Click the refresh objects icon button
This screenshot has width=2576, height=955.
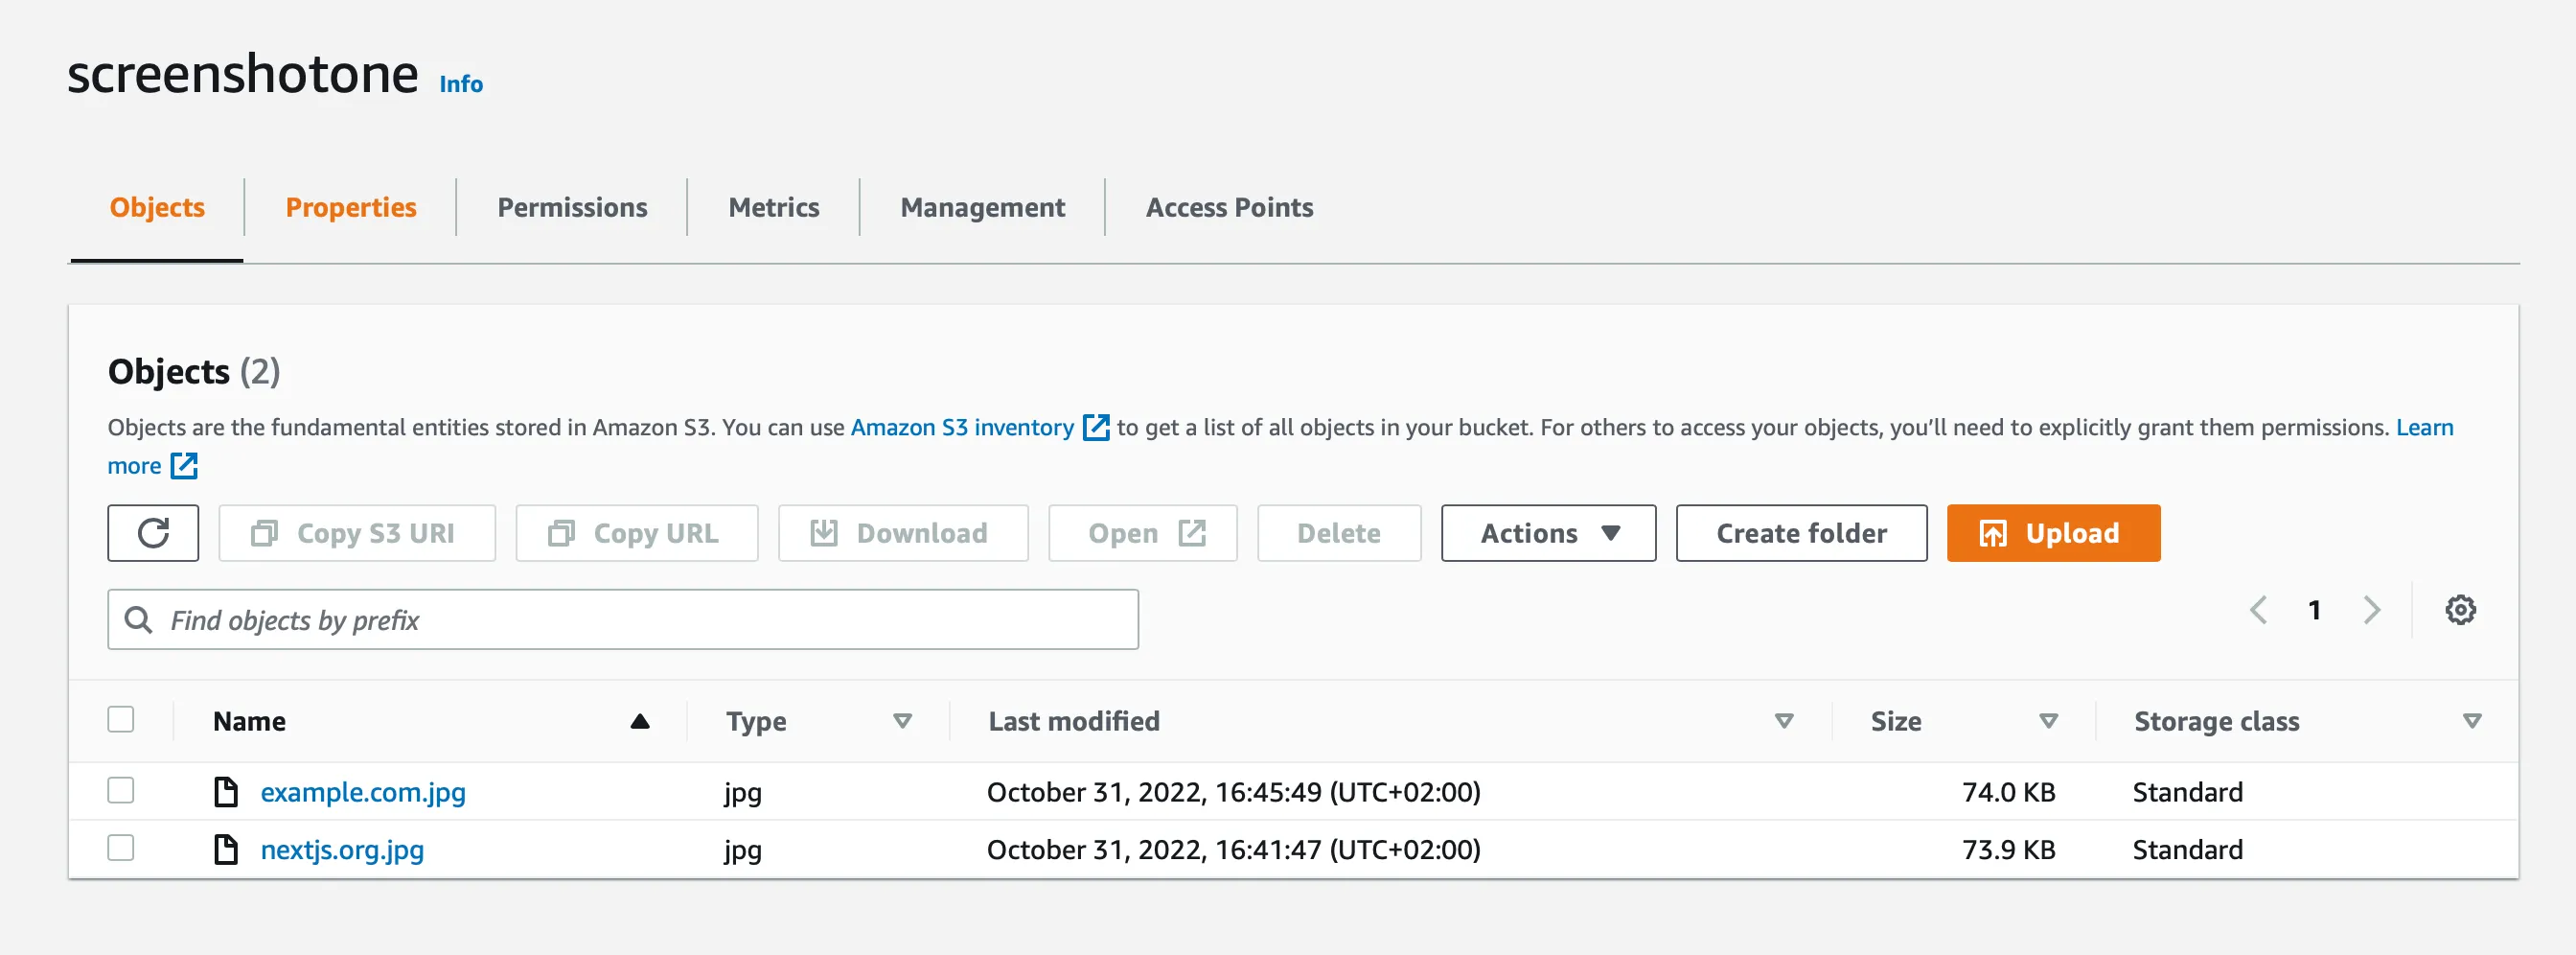153,533
